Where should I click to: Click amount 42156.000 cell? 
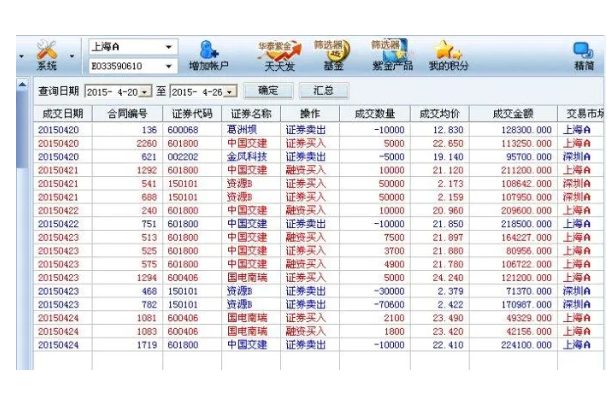(513, 331)
